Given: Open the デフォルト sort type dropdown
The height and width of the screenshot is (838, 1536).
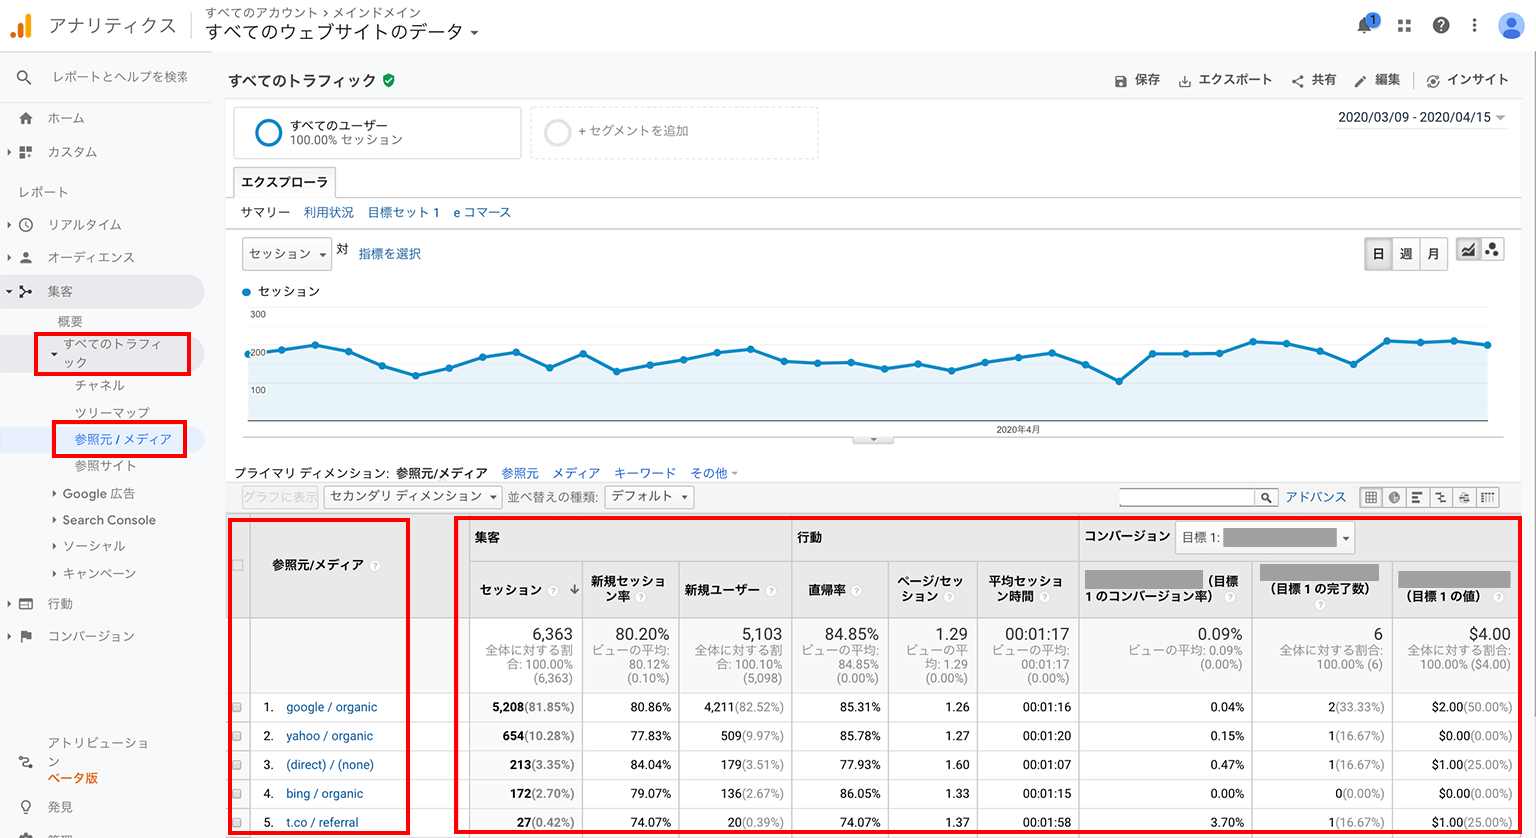Looking at the screenshot, I should click(649, 497).
